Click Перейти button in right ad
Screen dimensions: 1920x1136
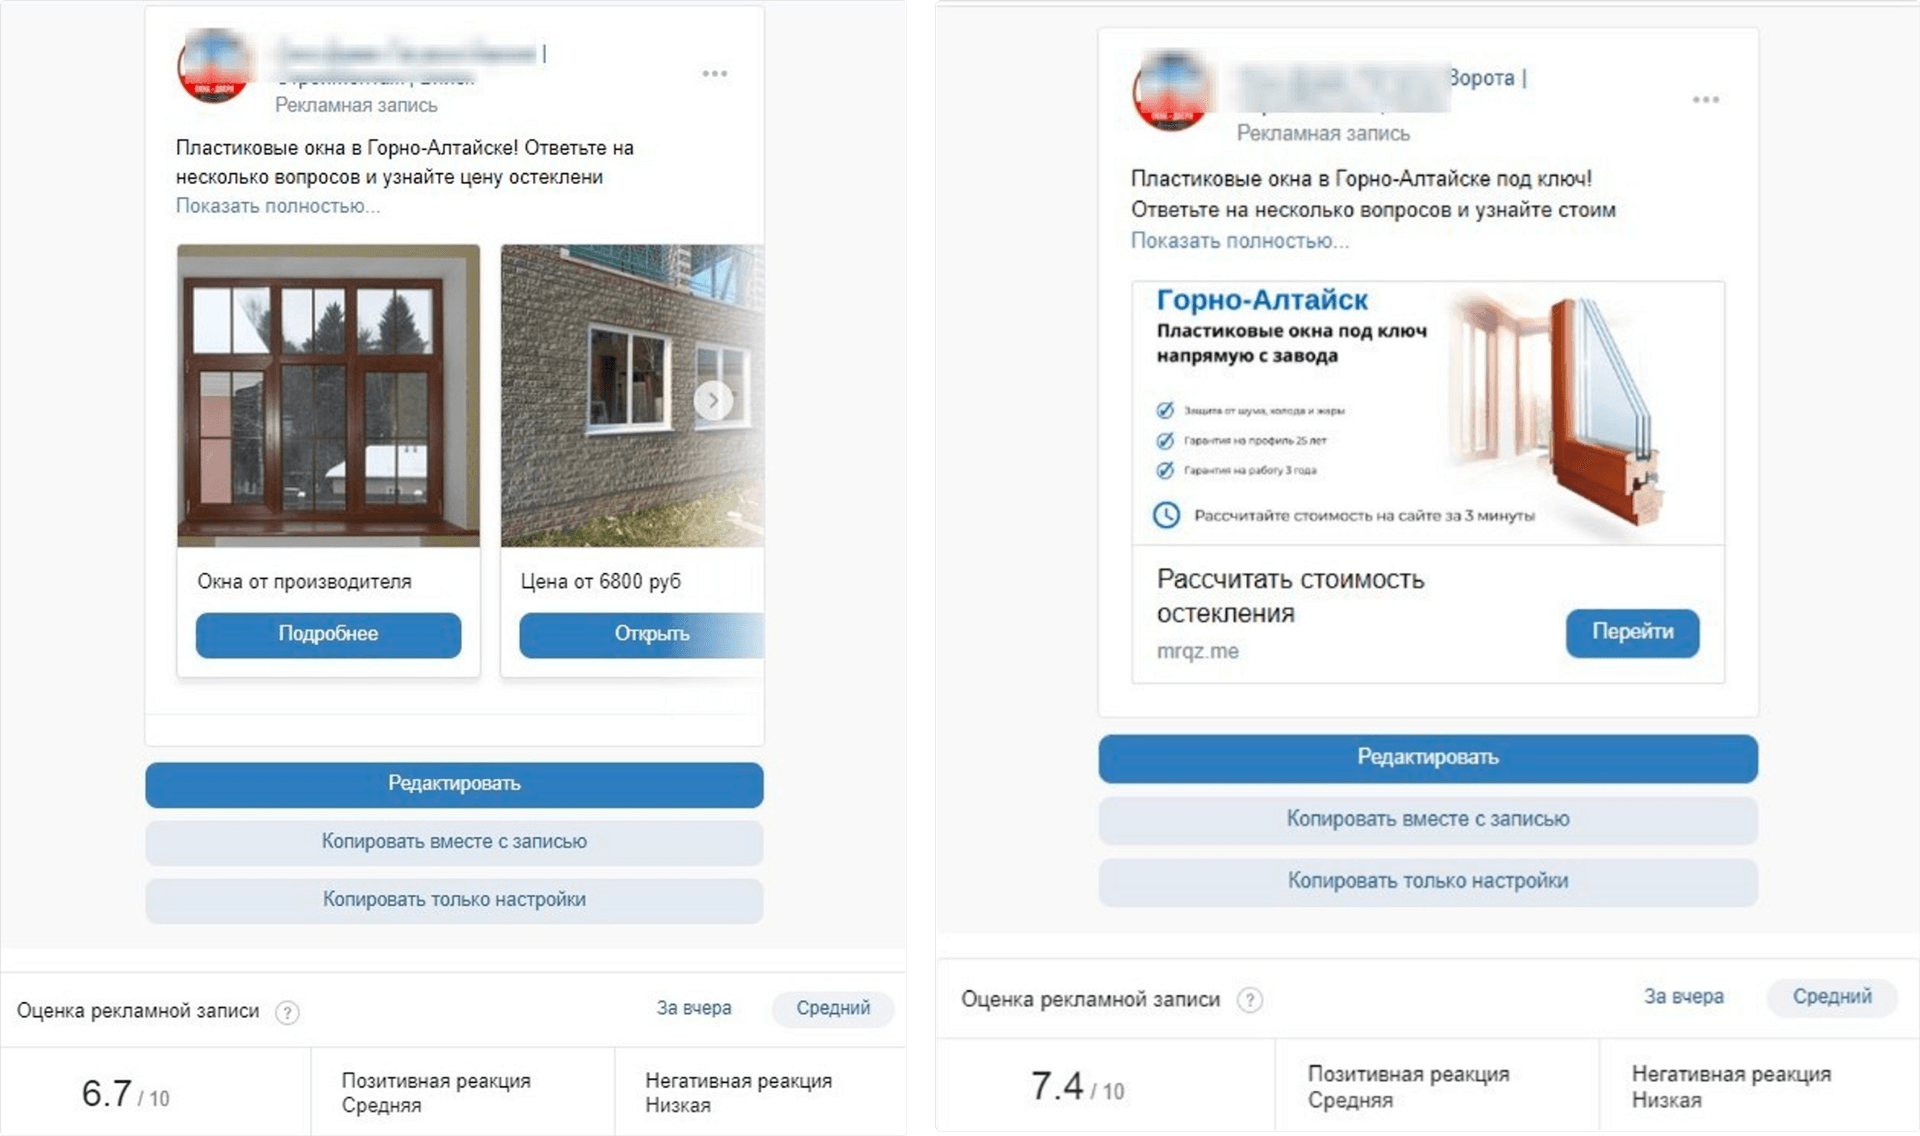(x=1632, y=632)
